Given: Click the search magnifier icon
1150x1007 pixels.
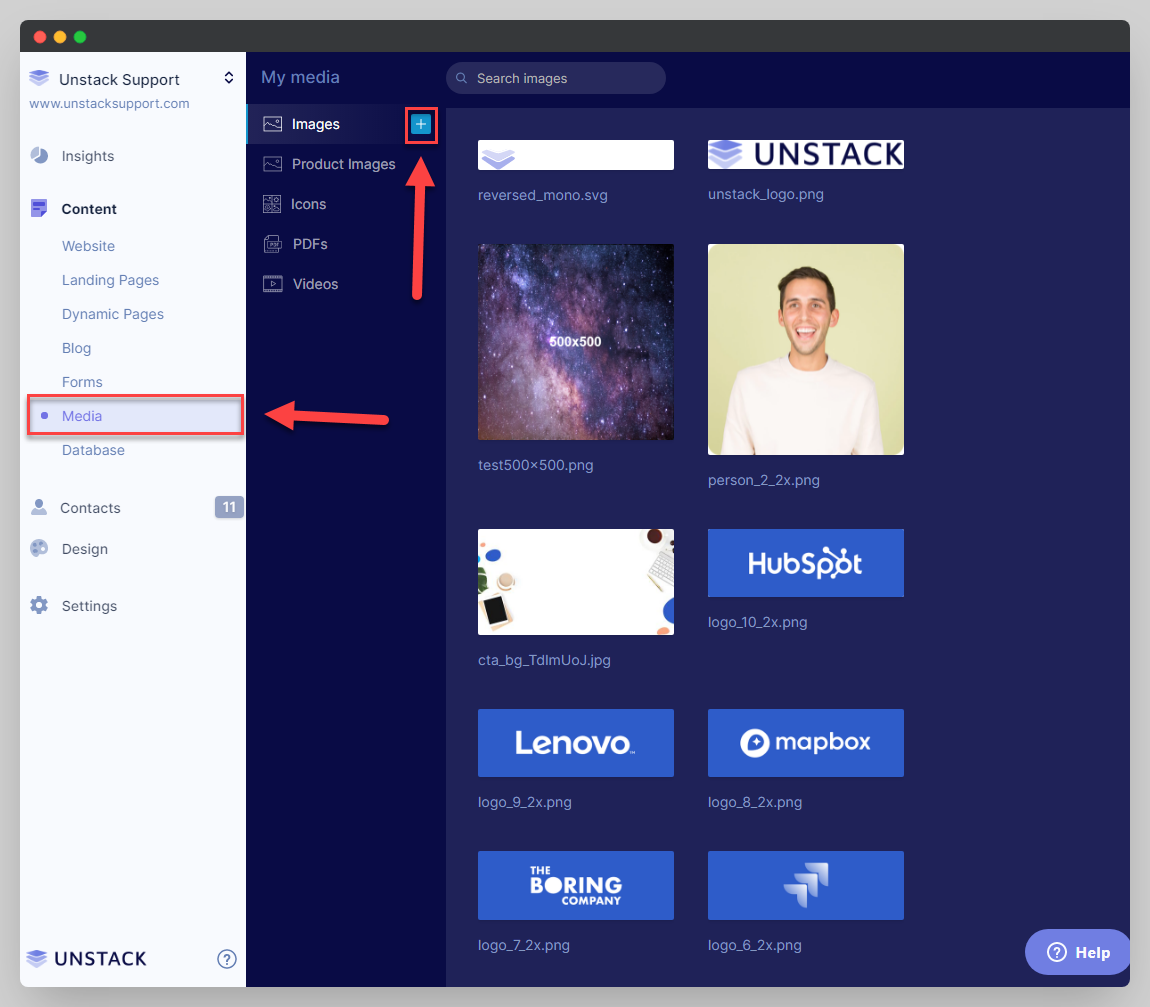Looking at the screenshot, I should point(461,78).
